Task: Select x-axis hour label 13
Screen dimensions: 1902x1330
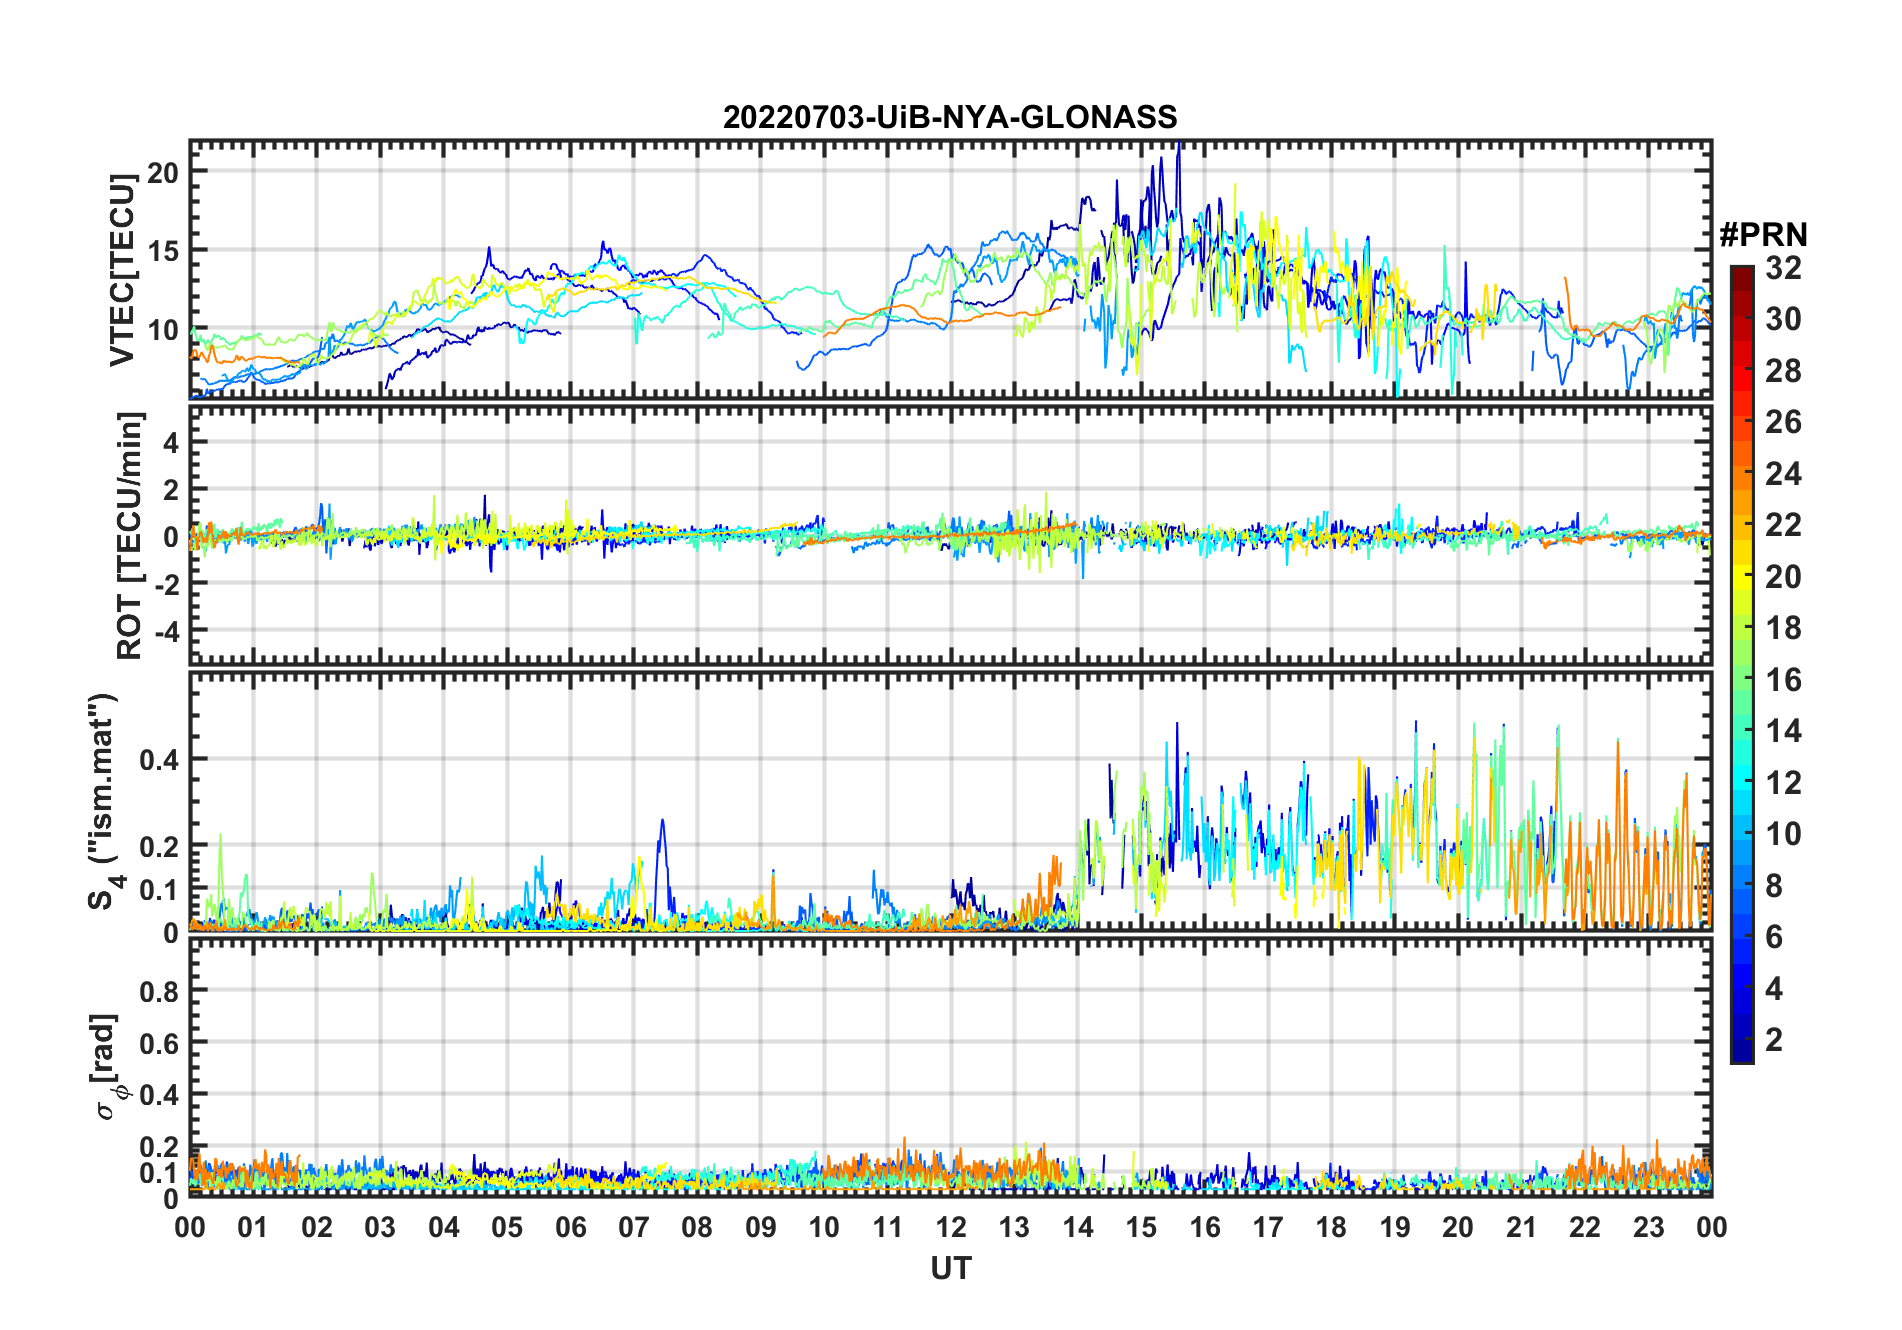Action: pyautogui.click(x=1014, y=1227)
